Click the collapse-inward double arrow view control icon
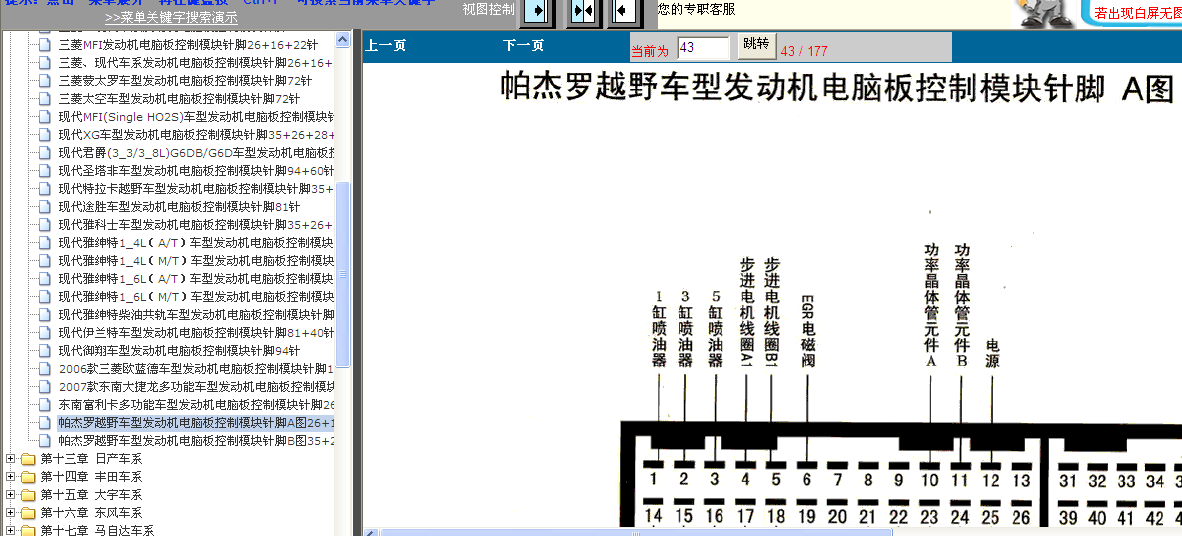1182x536 pixels. 583,12
